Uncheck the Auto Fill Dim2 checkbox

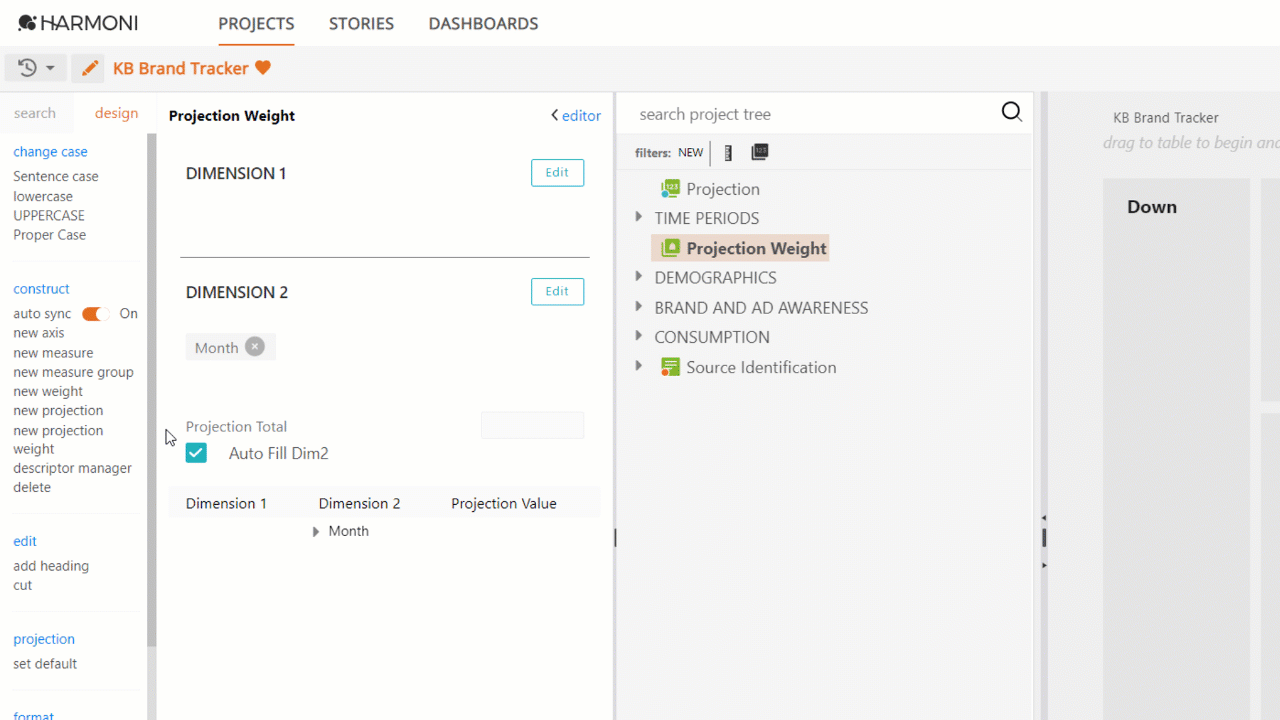coord(196,453)
